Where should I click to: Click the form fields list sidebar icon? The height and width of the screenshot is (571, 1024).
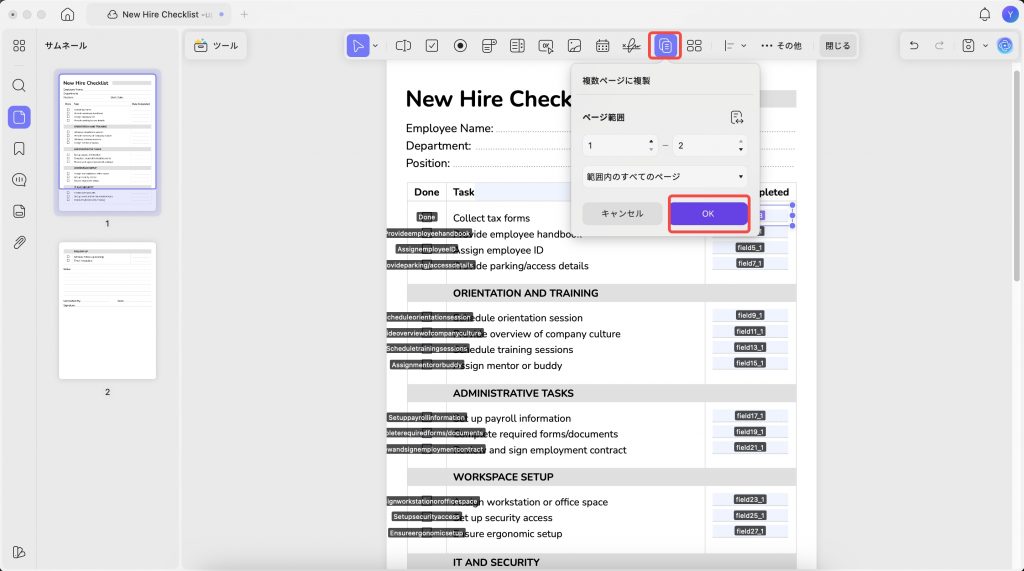coord(19,211)
